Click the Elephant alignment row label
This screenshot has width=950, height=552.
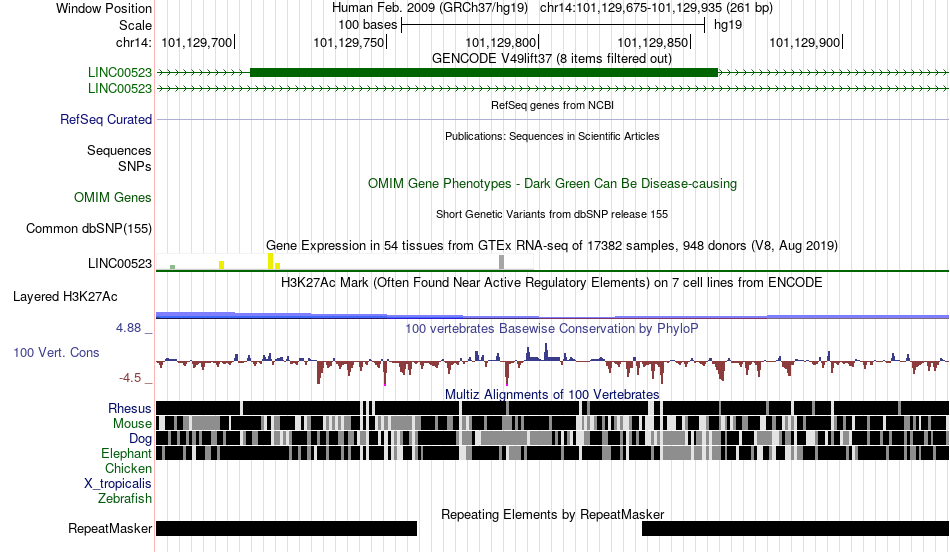pos(126,453)
